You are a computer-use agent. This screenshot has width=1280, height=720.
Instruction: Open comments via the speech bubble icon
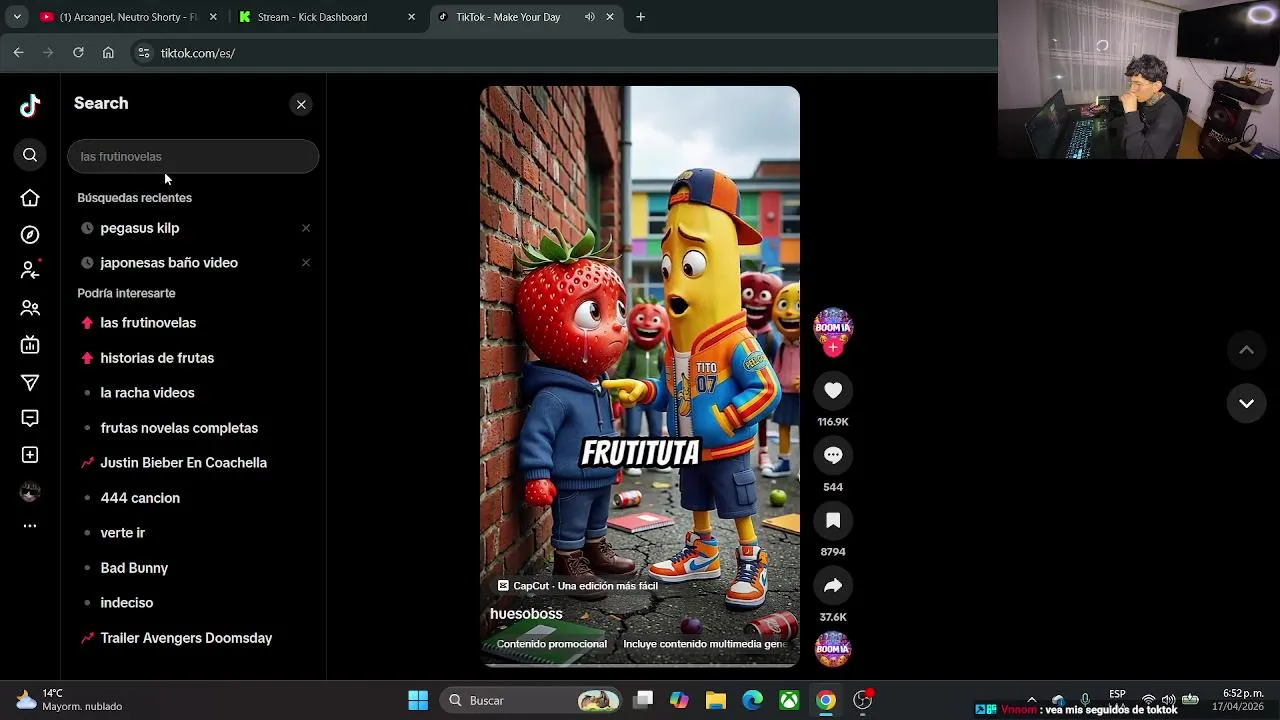tap(833, 456)
